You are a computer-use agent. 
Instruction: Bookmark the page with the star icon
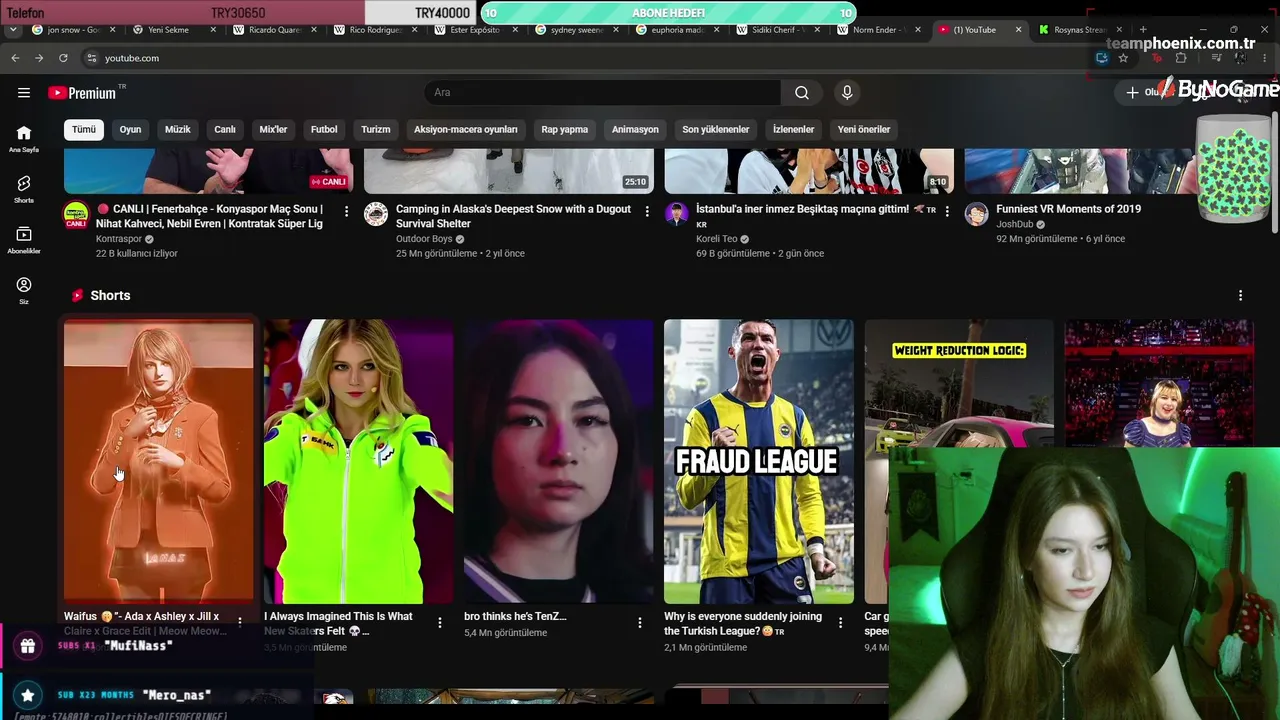click(1123, 58)
